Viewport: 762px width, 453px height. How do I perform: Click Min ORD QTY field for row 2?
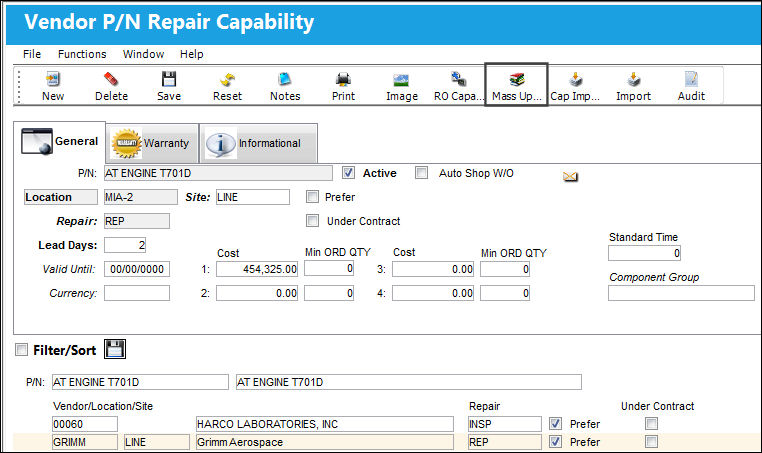(329, 293)
